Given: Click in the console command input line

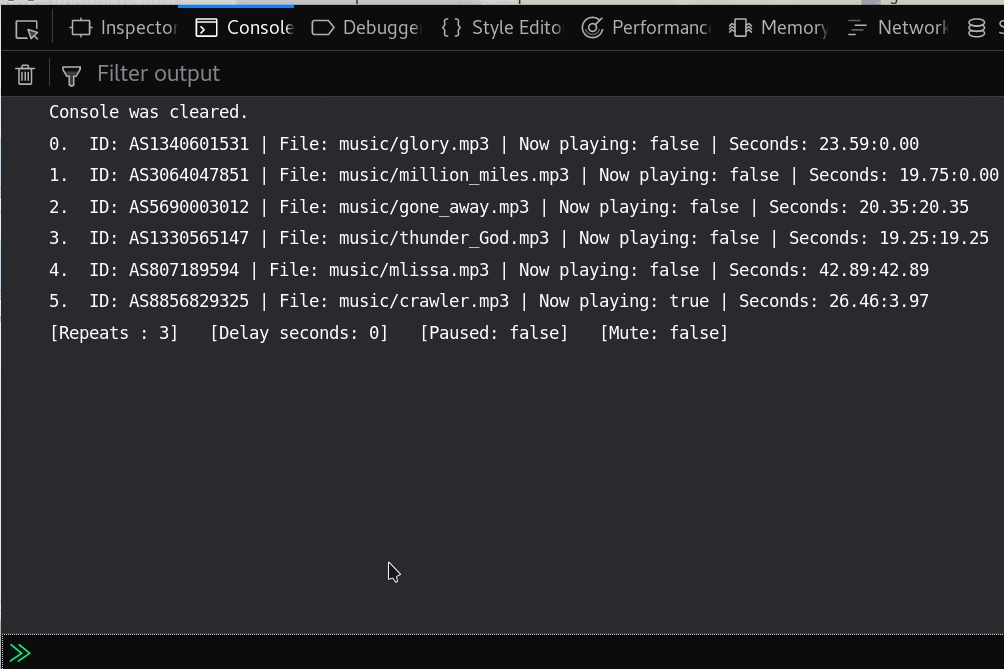Looking at the screenshot, I should 500,653.
